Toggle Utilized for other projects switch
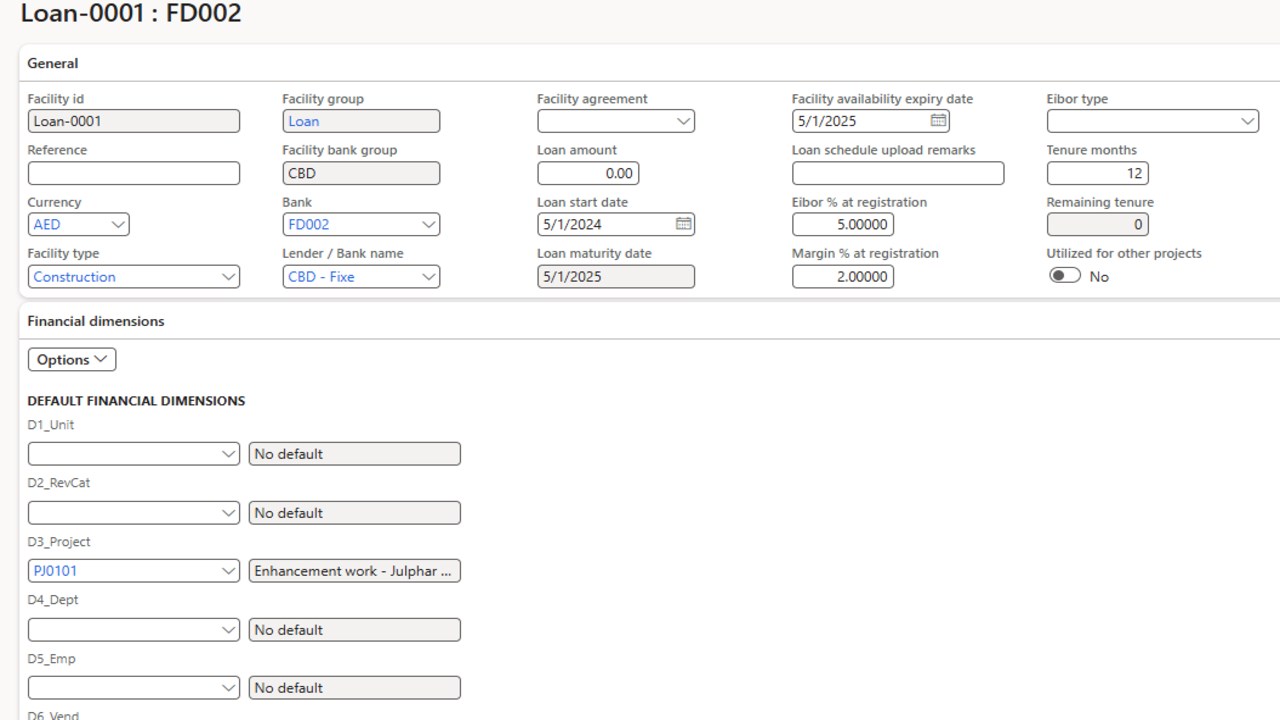This screenshot has height=720, width=1280. 1065,276
